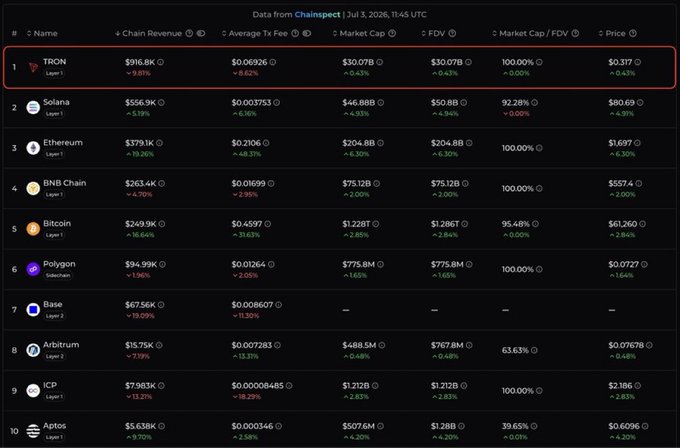Screen dimensions: 680x448
Task: Click the Aptos logo icon
Action: 33,431
